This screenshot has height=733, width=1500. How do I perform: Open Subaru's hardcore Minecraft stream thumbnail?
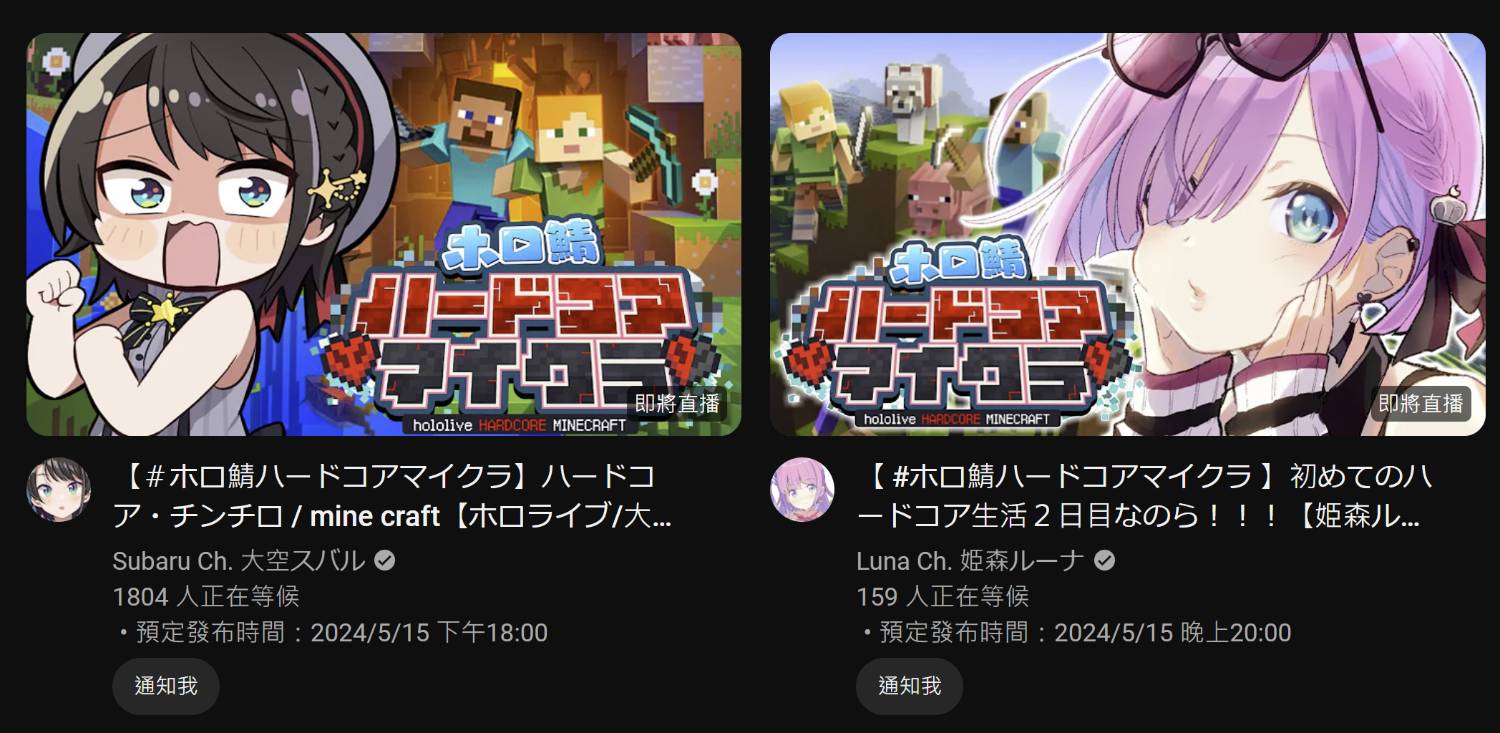(x=384, y=235)
